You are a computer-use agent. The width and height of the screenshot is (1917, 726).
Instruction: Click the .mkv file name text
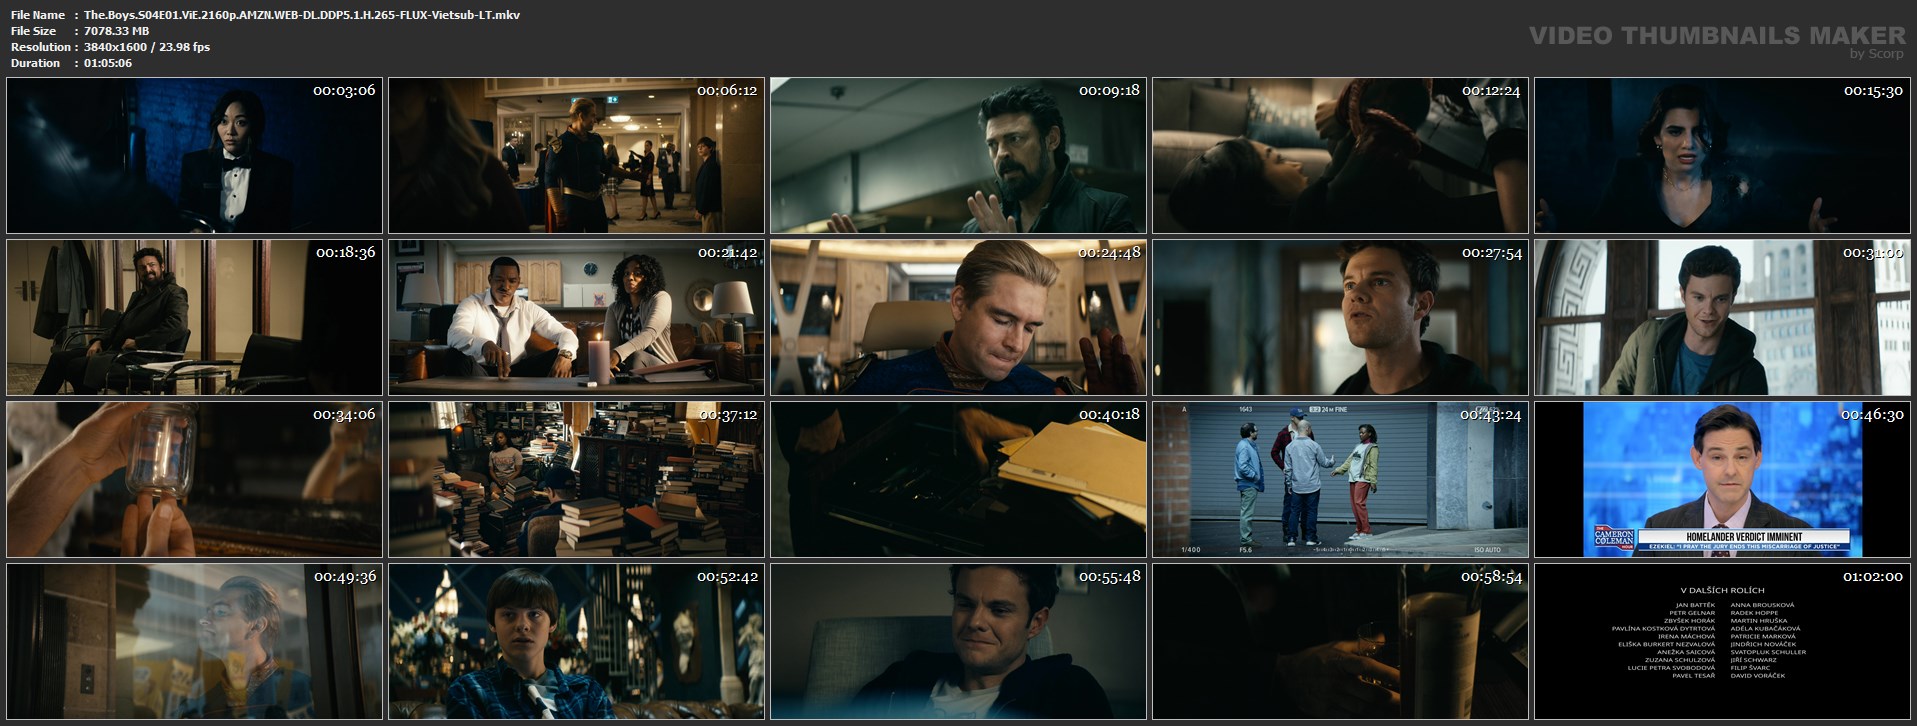pos(302,15)
